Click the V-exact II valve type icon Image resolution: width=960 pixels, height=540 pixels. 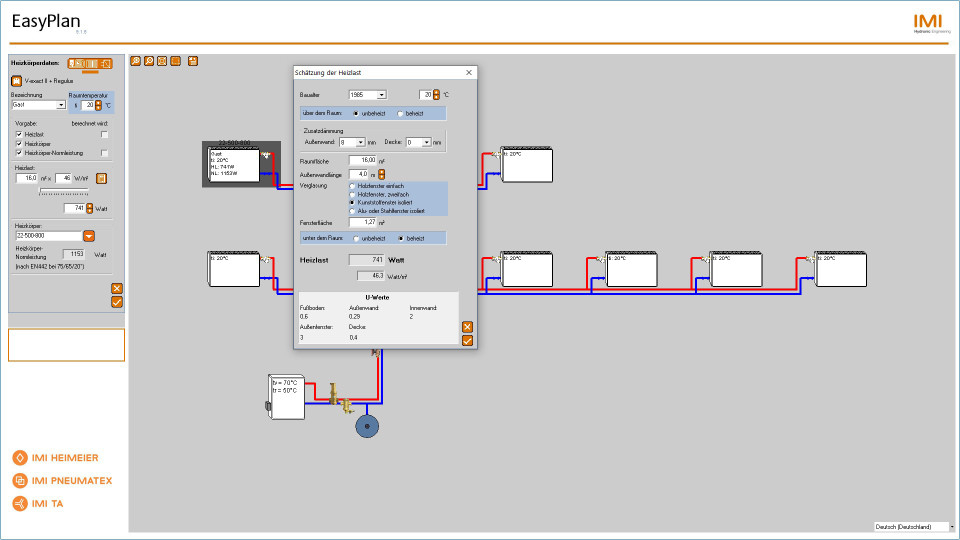(x=16, y=80)
